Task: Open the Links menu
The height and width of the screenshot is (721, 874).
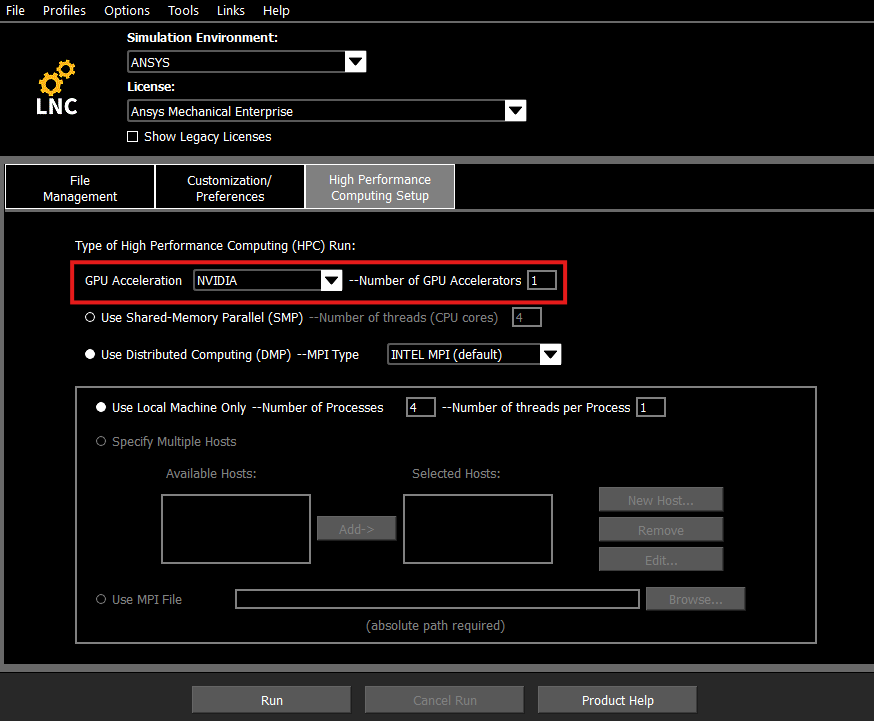Action: 230,11
